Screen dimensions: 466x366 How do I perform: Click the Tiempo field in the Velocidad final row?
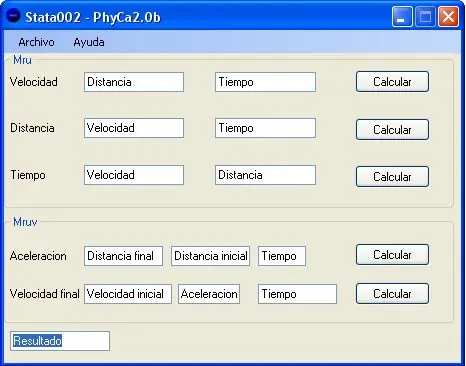[x=297, y=294]
